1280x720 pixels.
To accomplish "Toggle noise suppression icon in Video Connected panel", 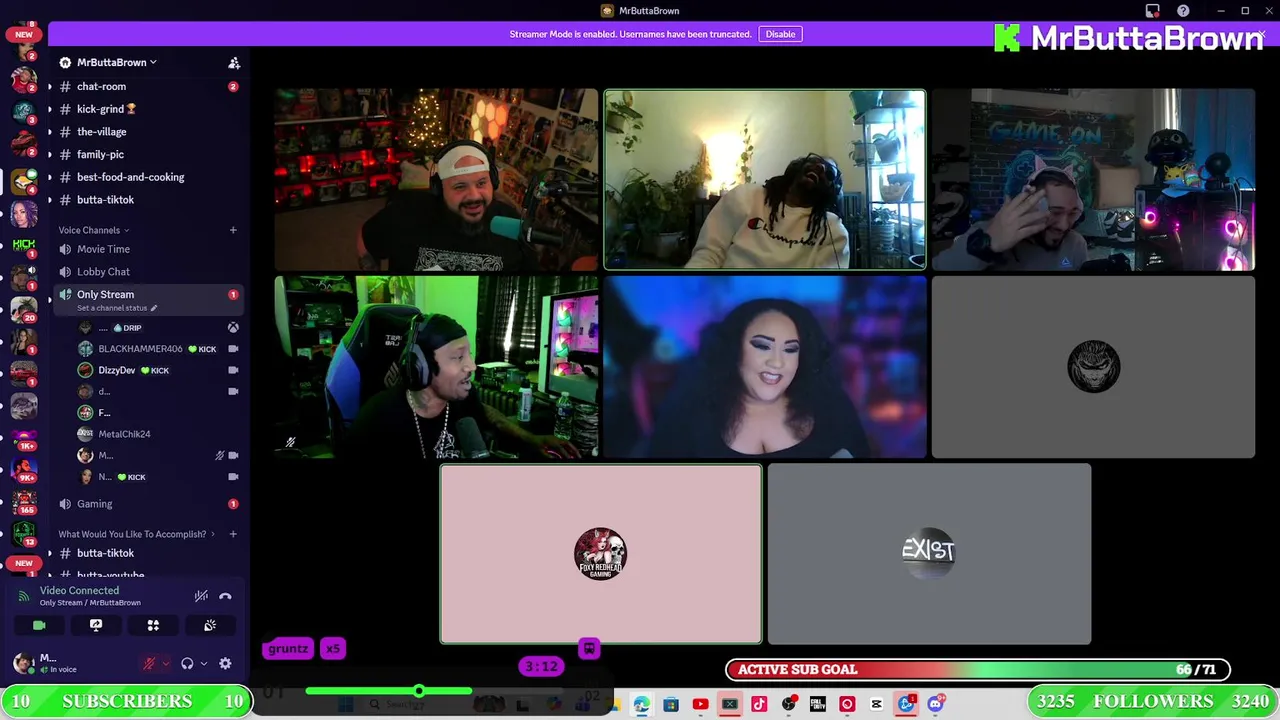I will (201, 596).
